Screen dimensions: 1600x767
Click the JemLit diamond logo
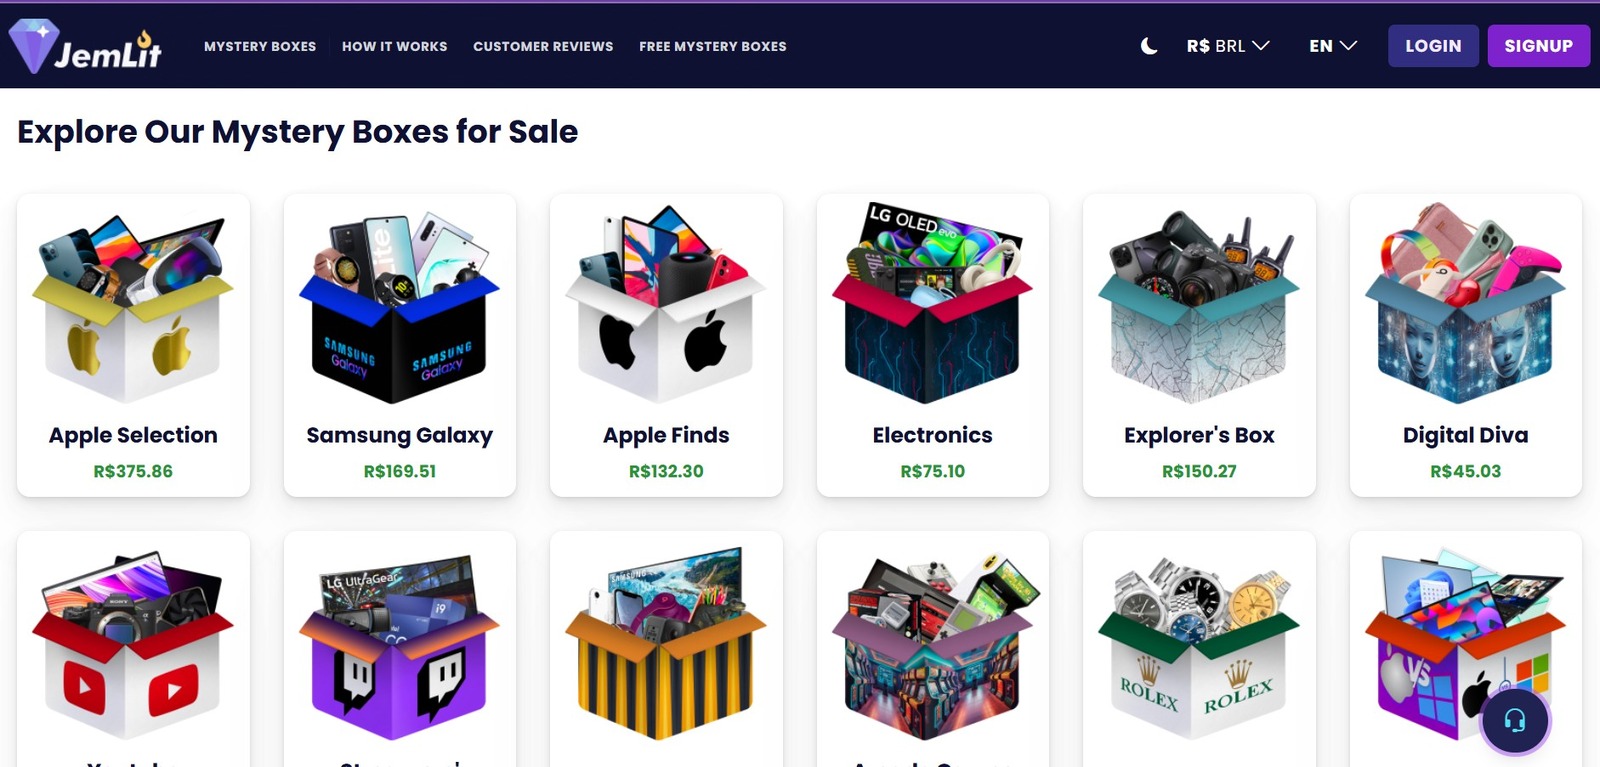(x=85, y=46)
